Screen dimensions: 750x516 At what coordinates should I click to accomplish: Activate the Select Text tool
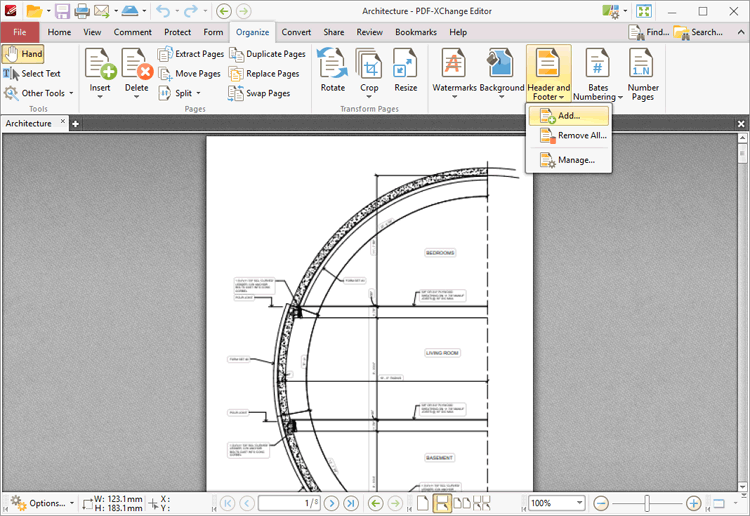(x=32, y=74)
